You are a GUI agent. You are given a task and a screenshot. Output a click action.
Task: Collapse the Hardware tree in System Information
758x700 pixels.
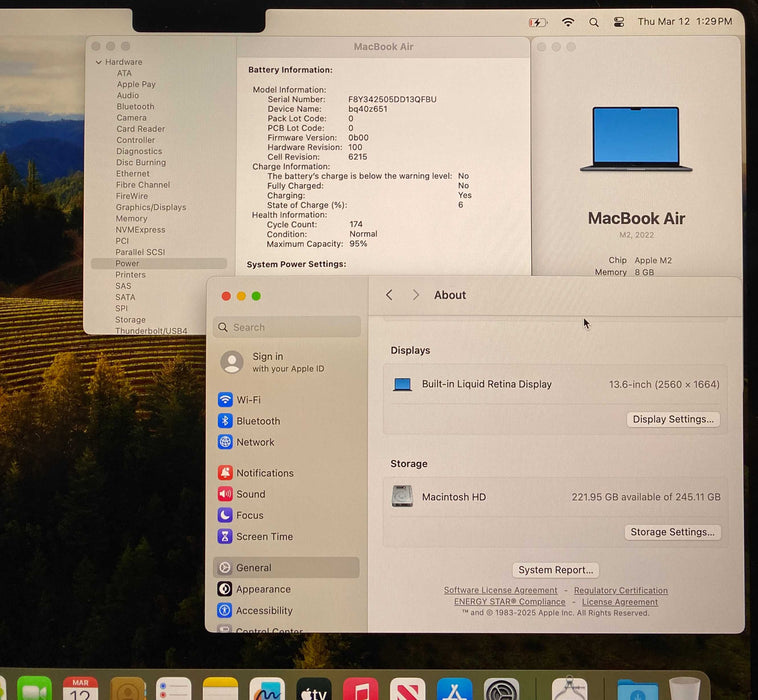coord(99,62)
